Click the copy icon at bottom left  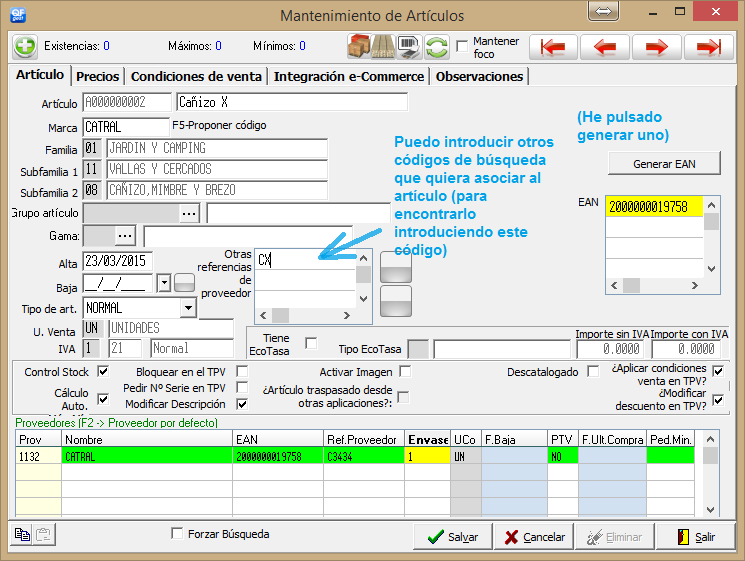coord(21,534)
